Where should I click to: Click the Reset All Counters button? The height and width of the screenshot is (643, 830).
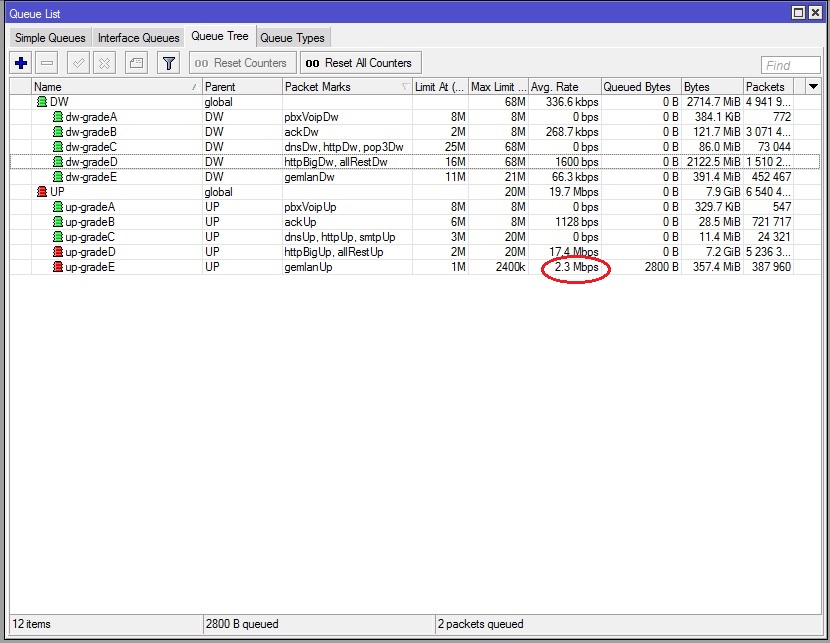(x=360, y=63)
